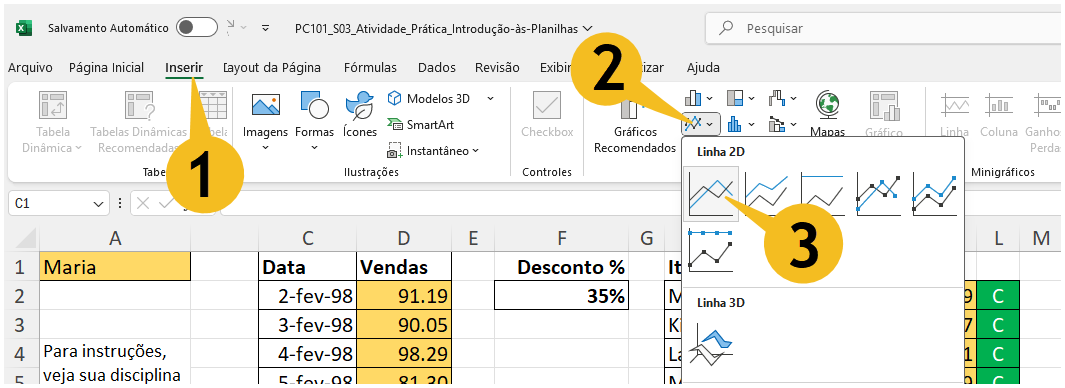Pick the 100% stacked line chart icon

point(823,194)
